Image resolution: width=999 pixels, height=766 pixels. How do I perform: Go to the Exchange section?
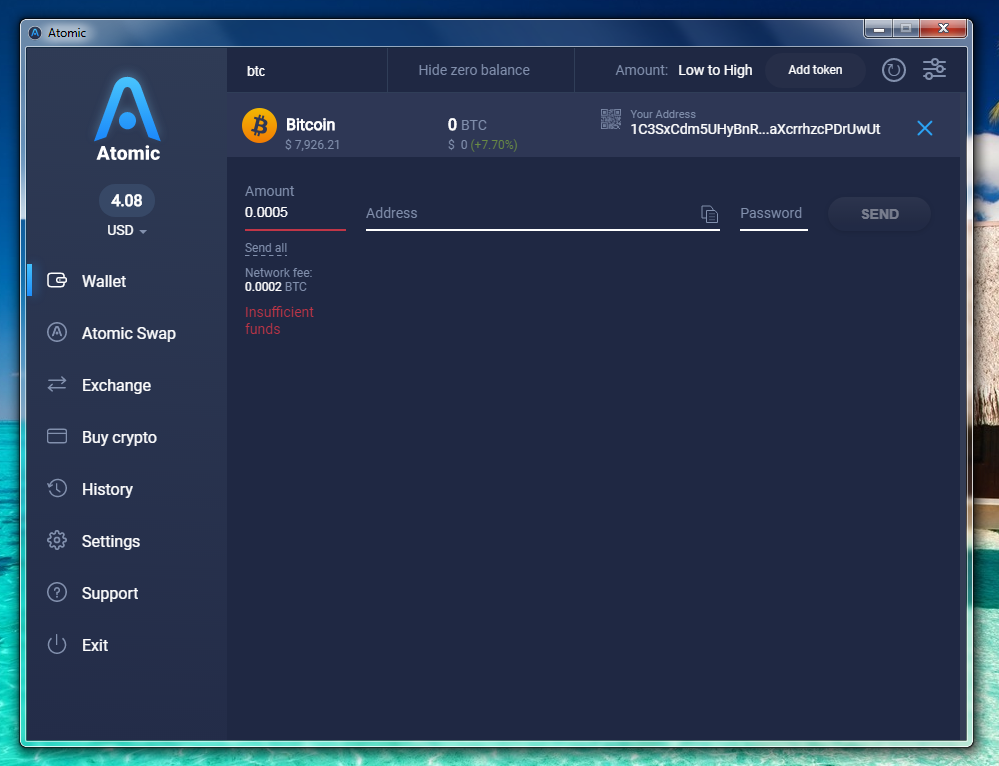click(x=116, y=386)
